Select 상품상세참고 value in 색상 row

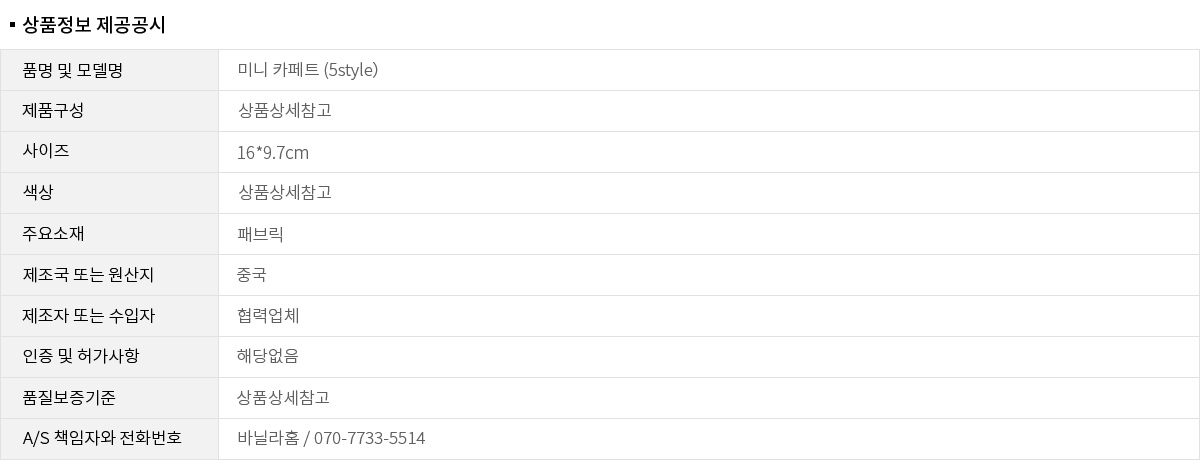[x=284, y=193]
